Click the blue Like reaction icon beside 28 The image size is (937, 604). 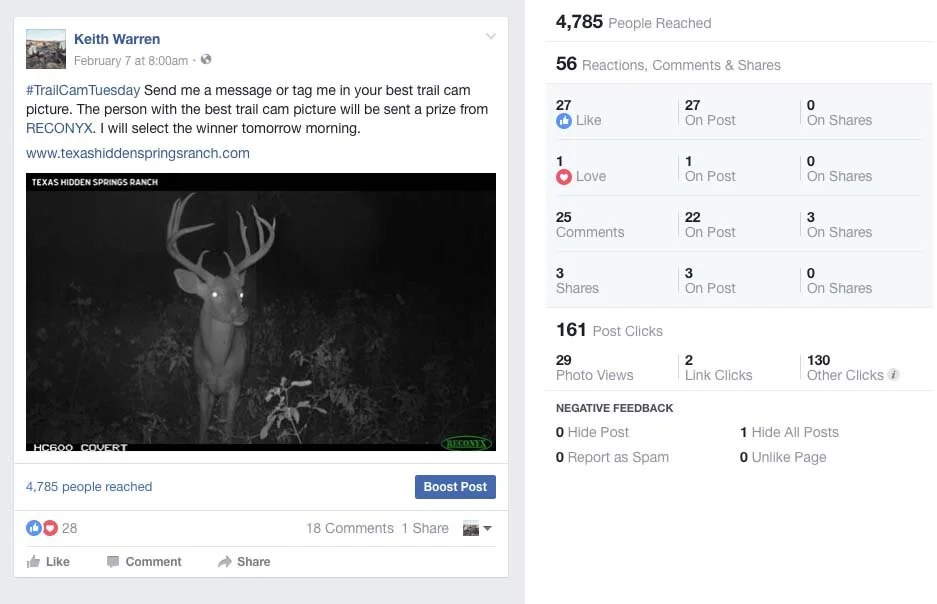pos(34,528)
